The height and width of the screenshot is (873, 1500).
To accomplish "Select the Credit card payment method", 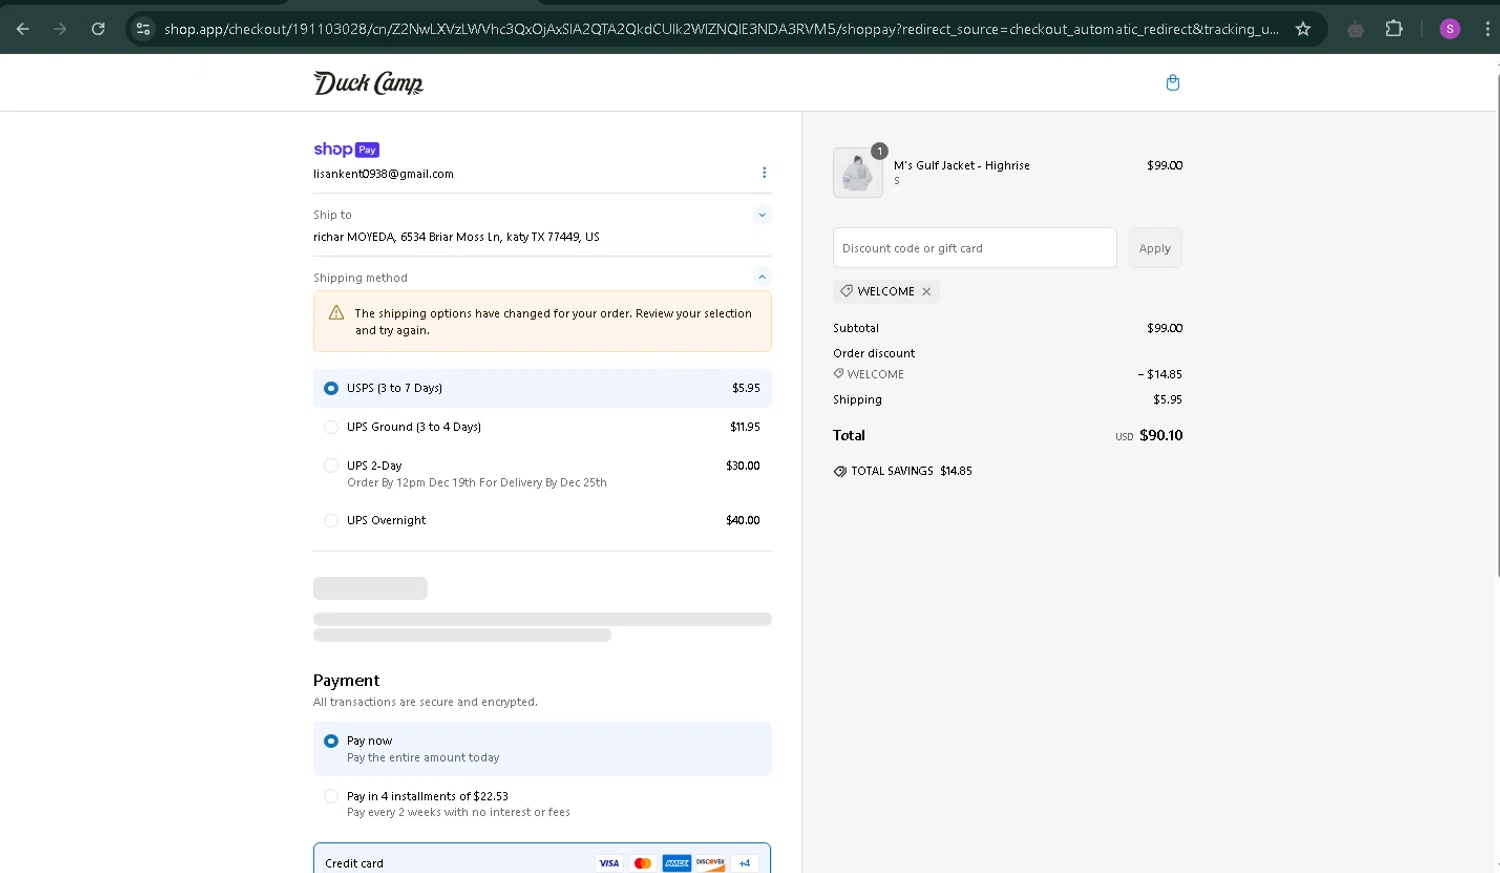I will pos(542,860).
